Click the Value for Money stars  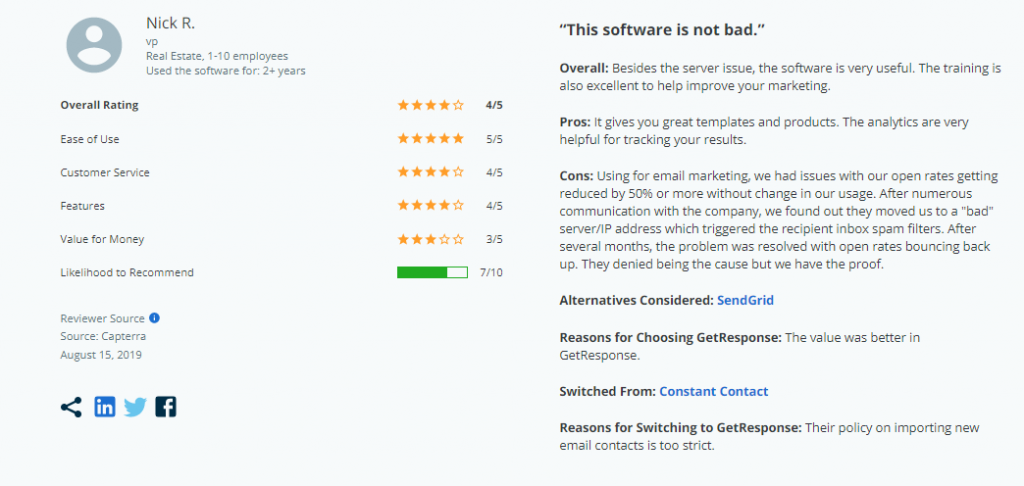click(x=431, y=239)
